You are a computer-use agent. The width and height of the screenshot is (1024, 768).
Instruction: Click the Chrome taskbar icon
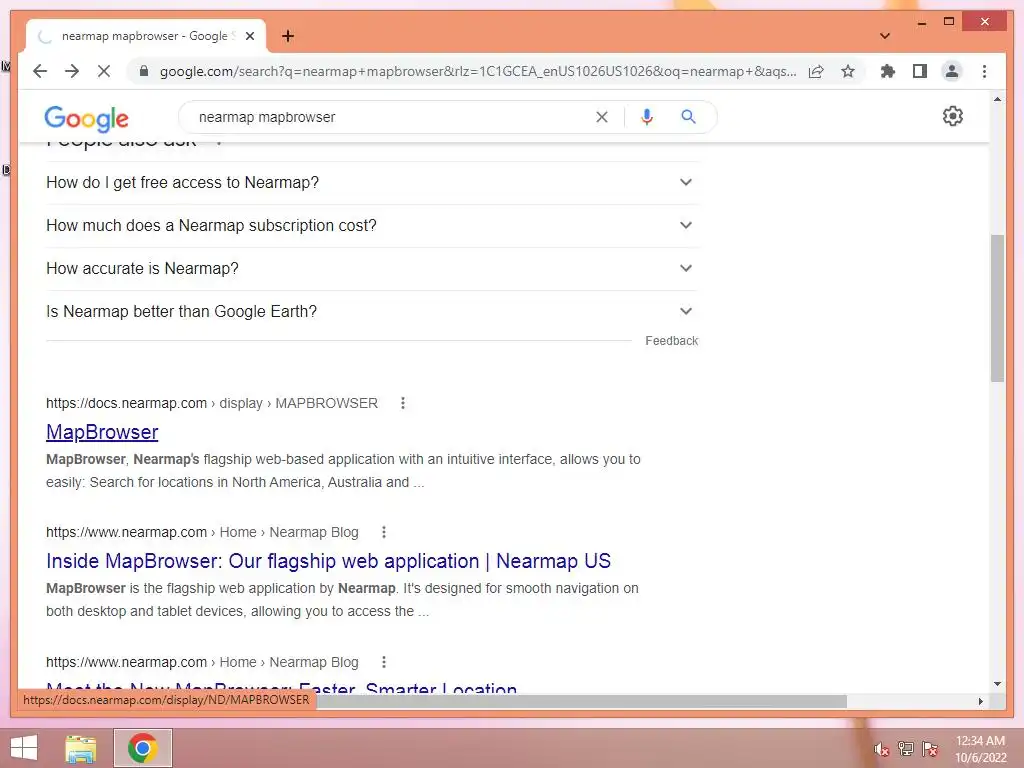143,748
